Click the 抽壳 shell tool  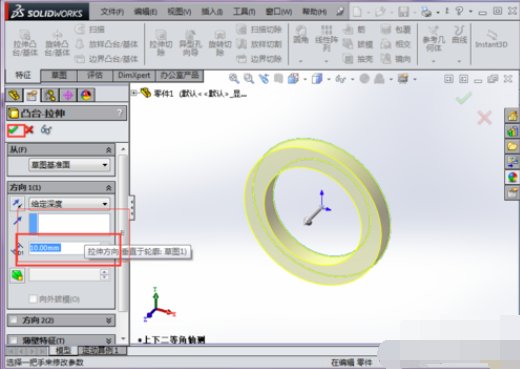click(358, 59)
